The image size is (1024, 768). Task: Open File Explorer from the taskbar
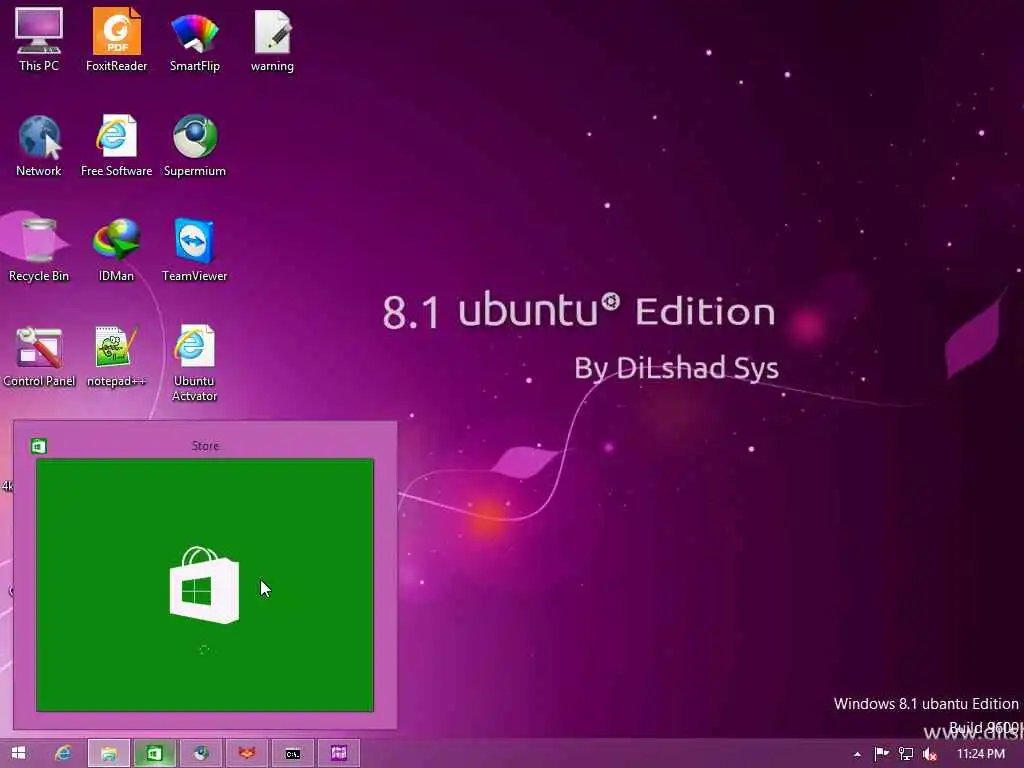click(109, 753)
